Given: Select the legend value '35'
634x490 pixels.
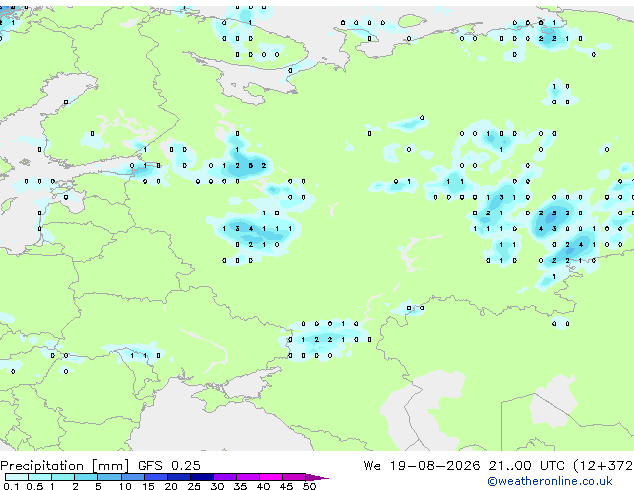Looking at the screenshot, I should [x=240, y=486].
